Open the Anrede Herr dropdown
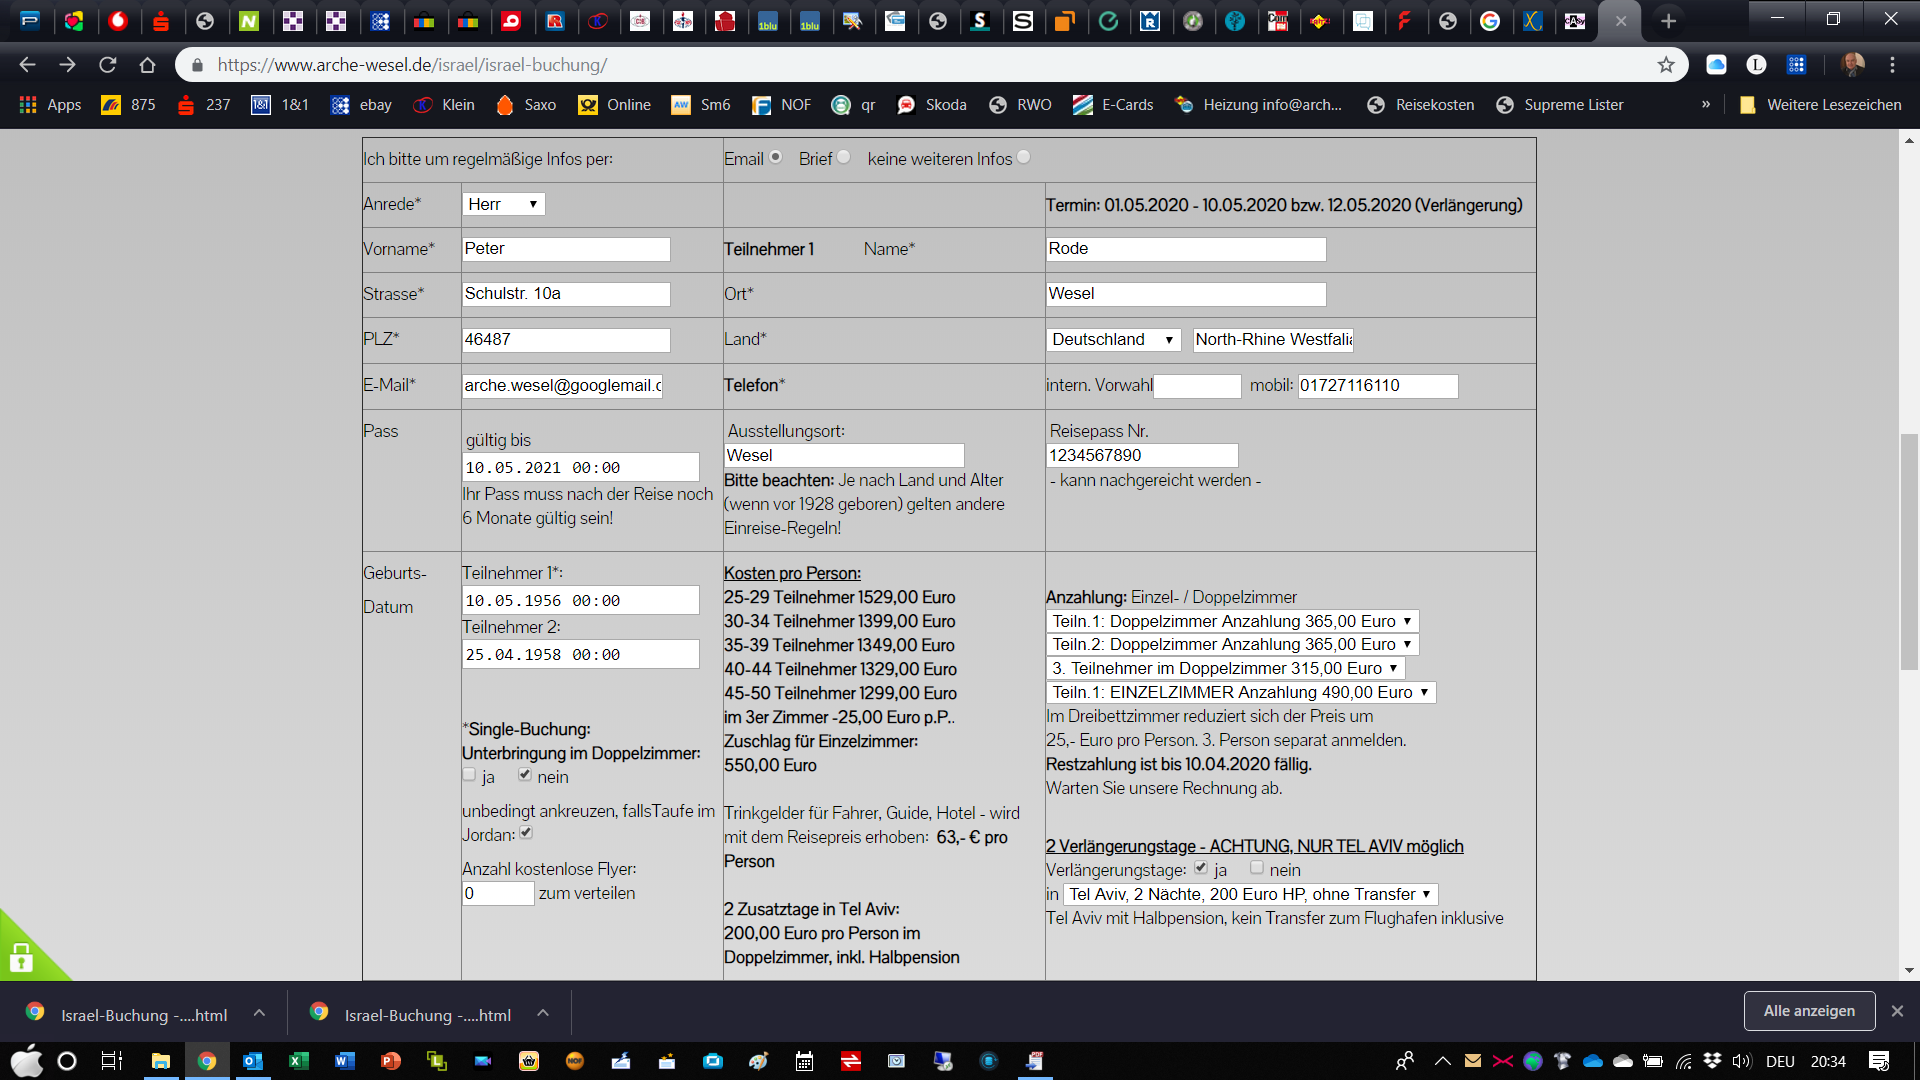Image resolution: width=1920 pixels, height=1080 pixels. click(503, 204)
